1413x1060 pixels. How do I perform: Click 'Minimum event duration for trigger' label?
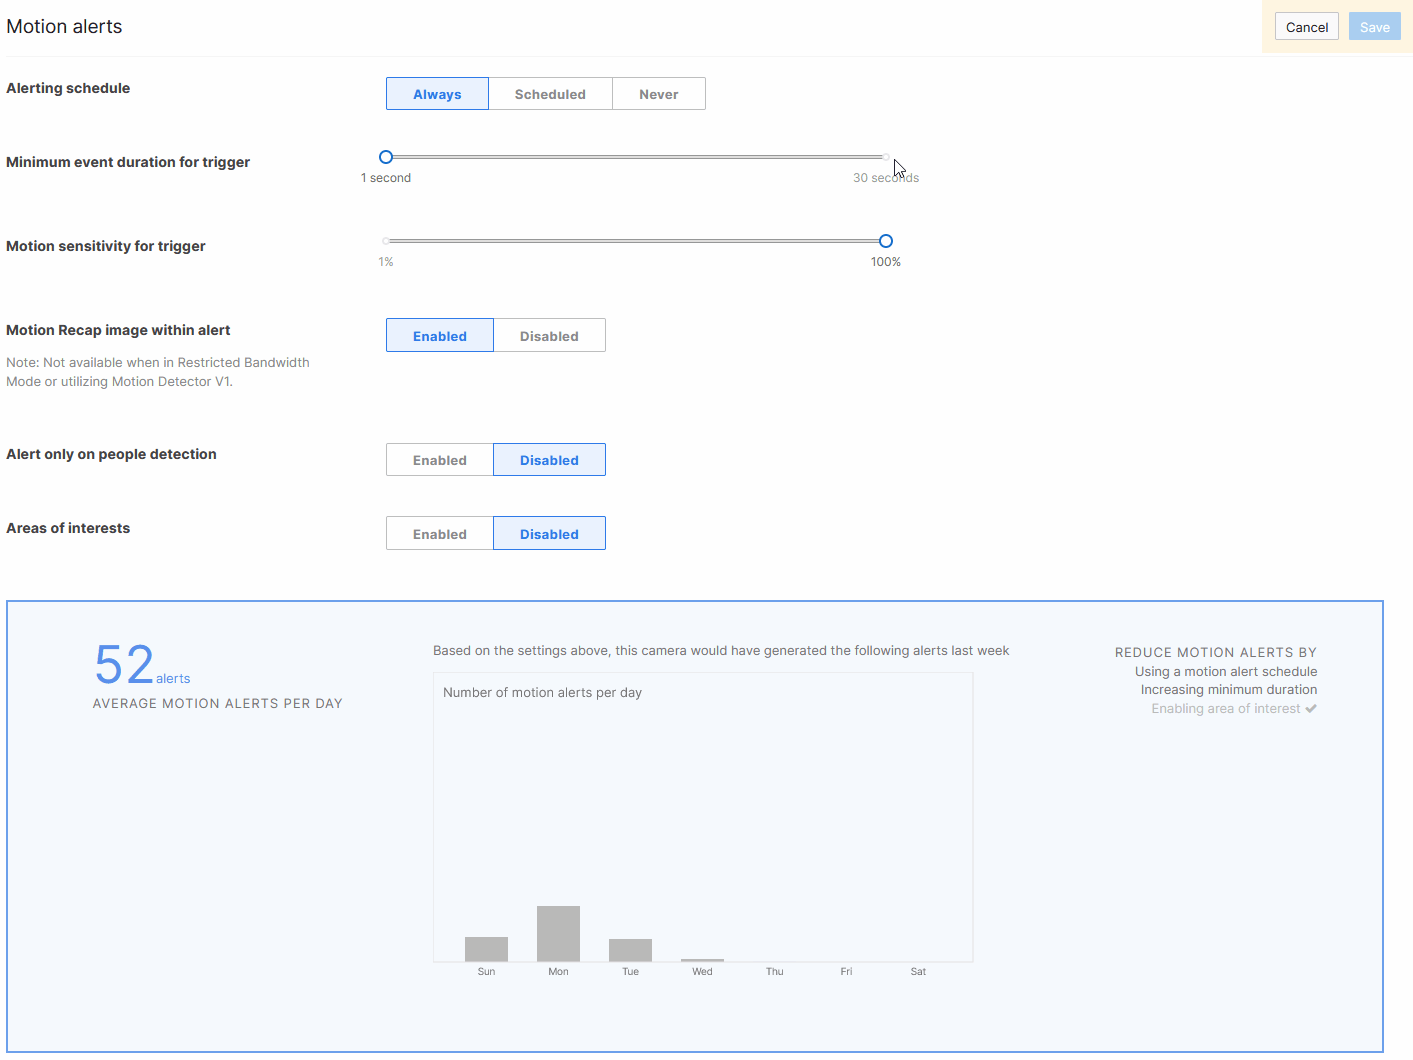(128, 162)
